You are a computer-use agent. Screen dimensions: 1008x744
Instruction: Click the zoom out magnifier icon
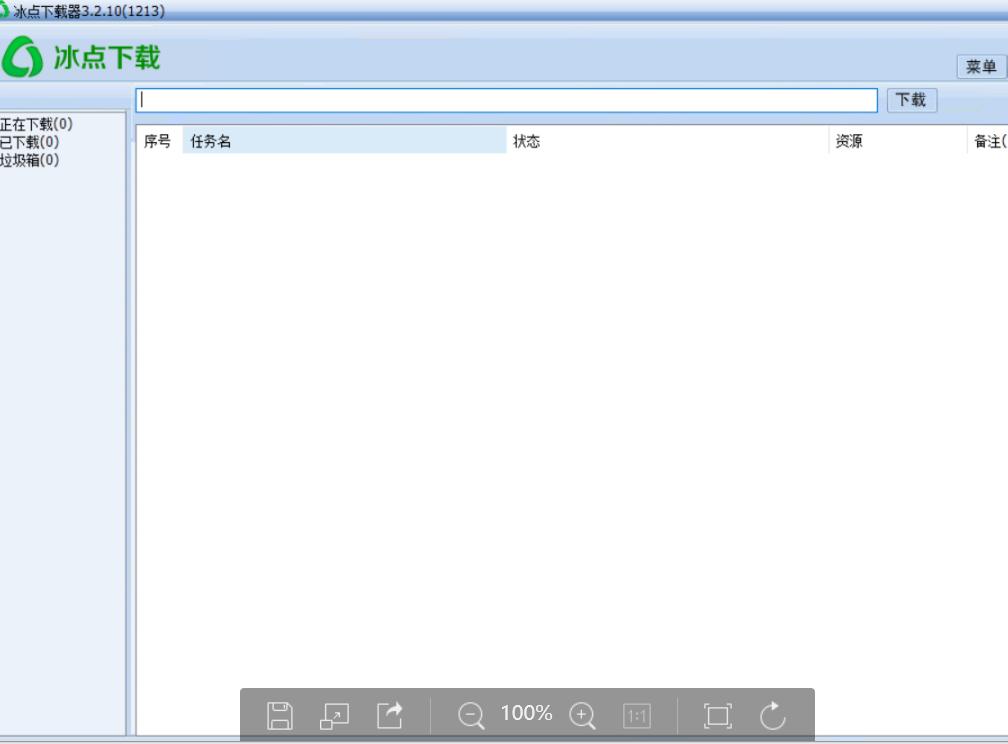(471, 716)
